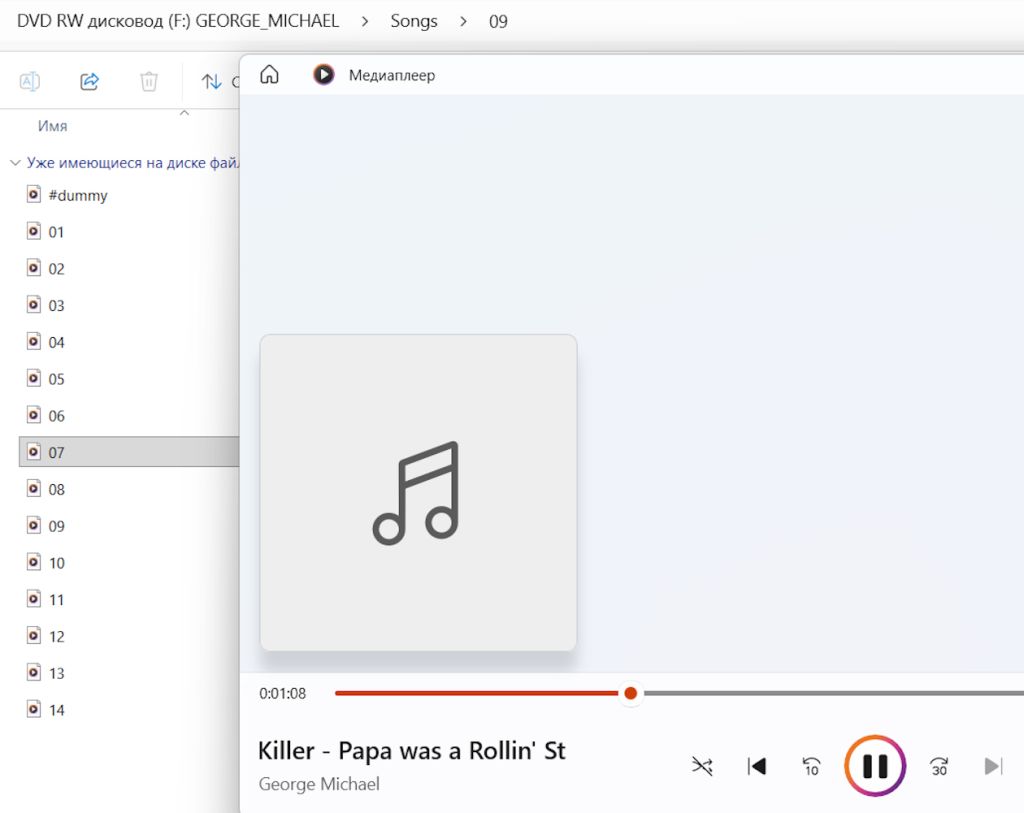Click the Rename icon in toolbar

(30, 82)
